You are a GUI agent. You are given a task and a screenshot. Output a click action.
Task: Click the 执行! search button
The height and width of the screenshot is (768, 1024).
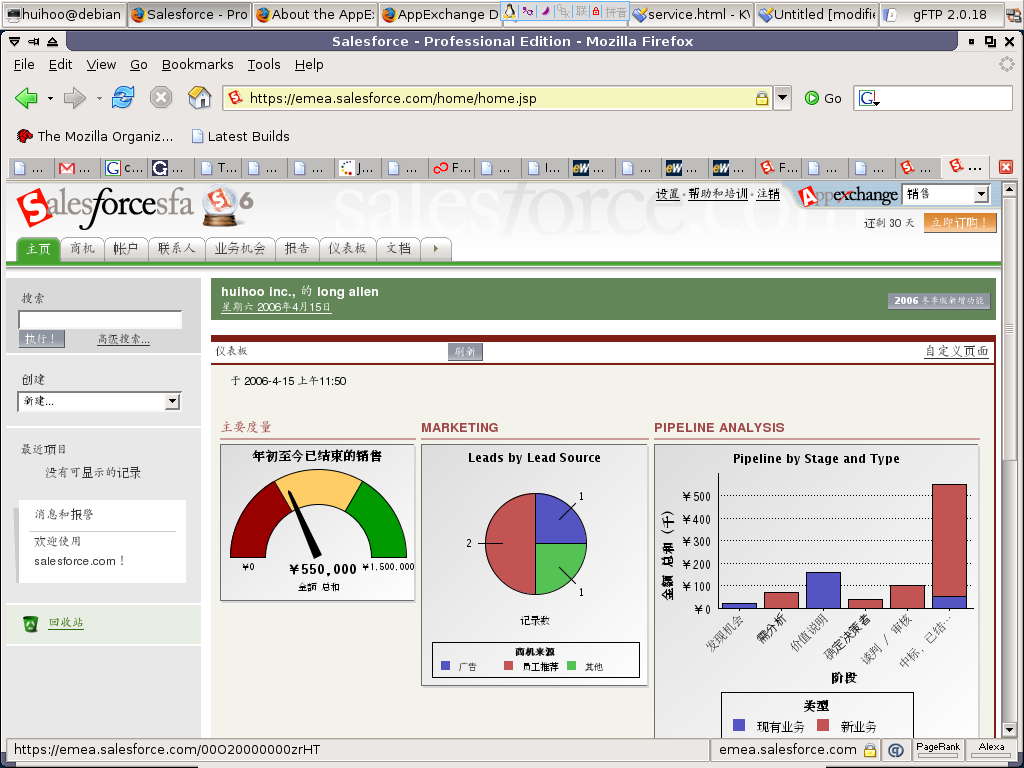41,339
